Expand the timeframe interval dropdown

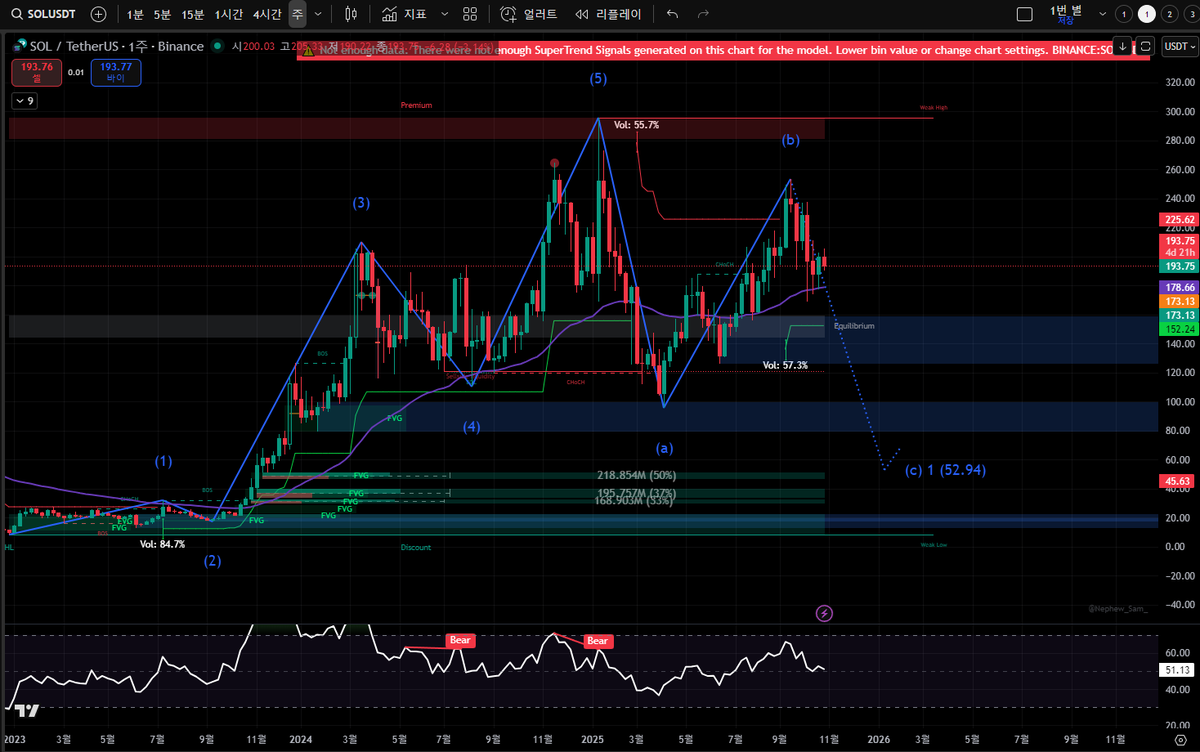point(318,15)
